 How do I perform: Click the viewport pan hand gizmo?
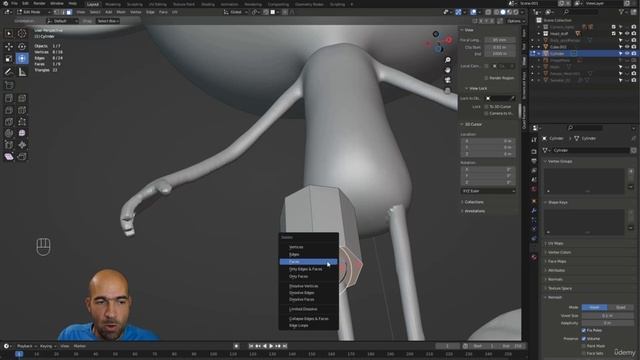coord(448,70)
